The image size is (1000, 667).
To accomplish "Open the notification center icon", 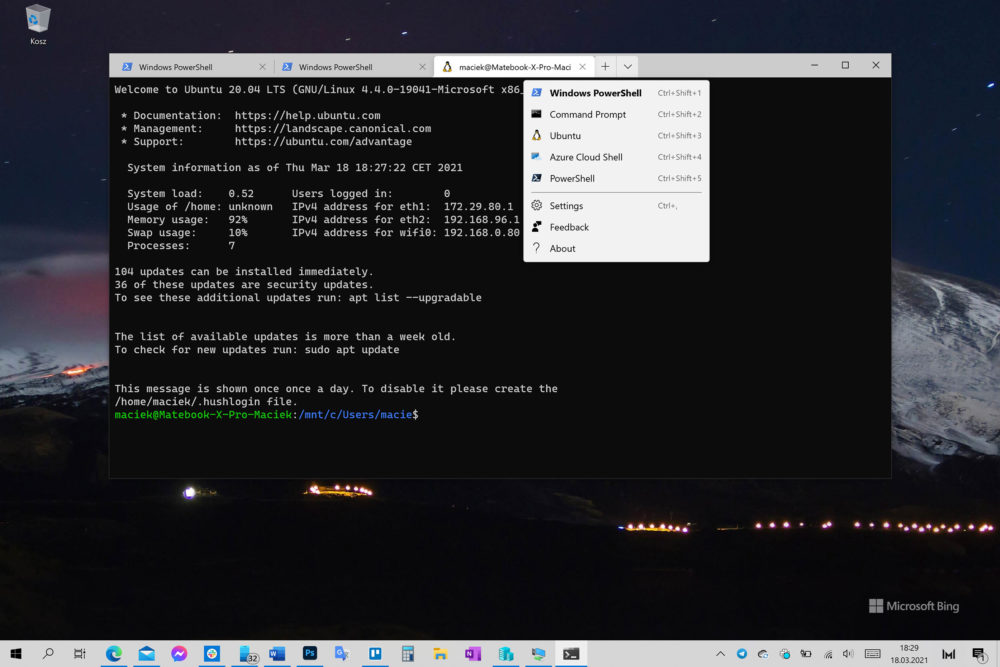I will (979, 654).
